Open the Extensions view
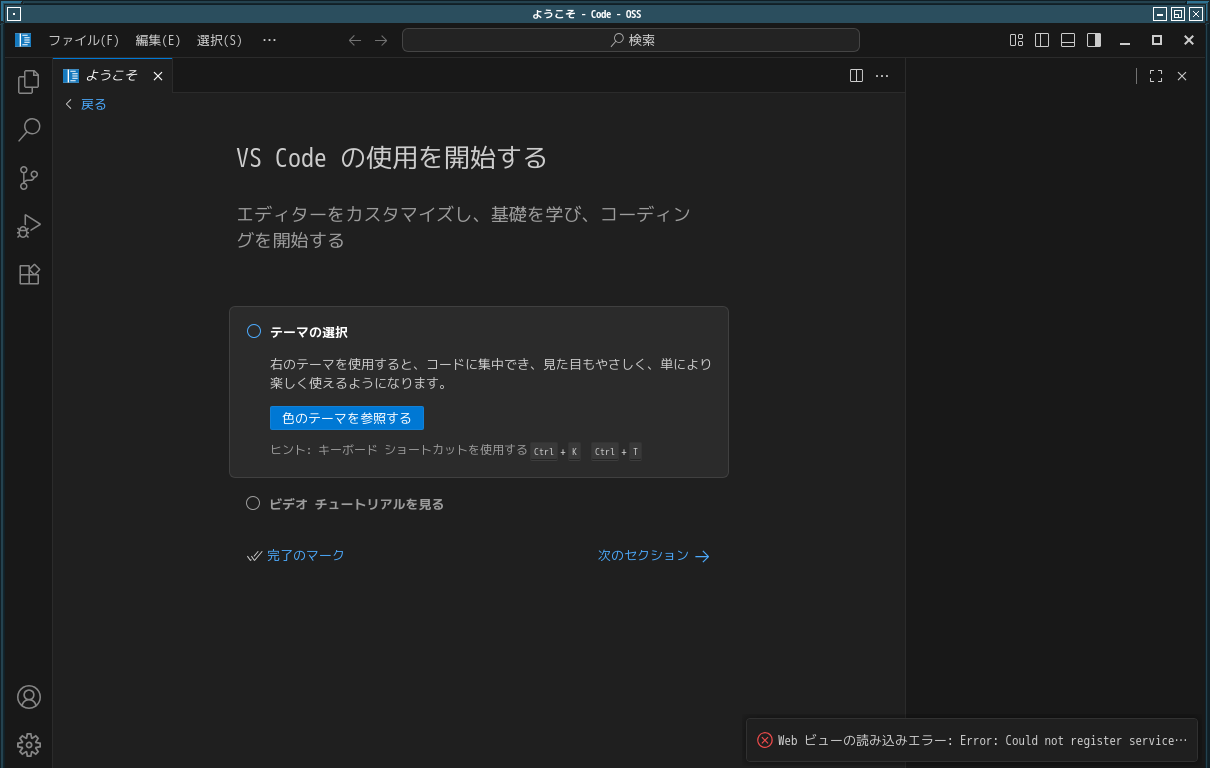The image size is (1210, 768). coord(29,274)
